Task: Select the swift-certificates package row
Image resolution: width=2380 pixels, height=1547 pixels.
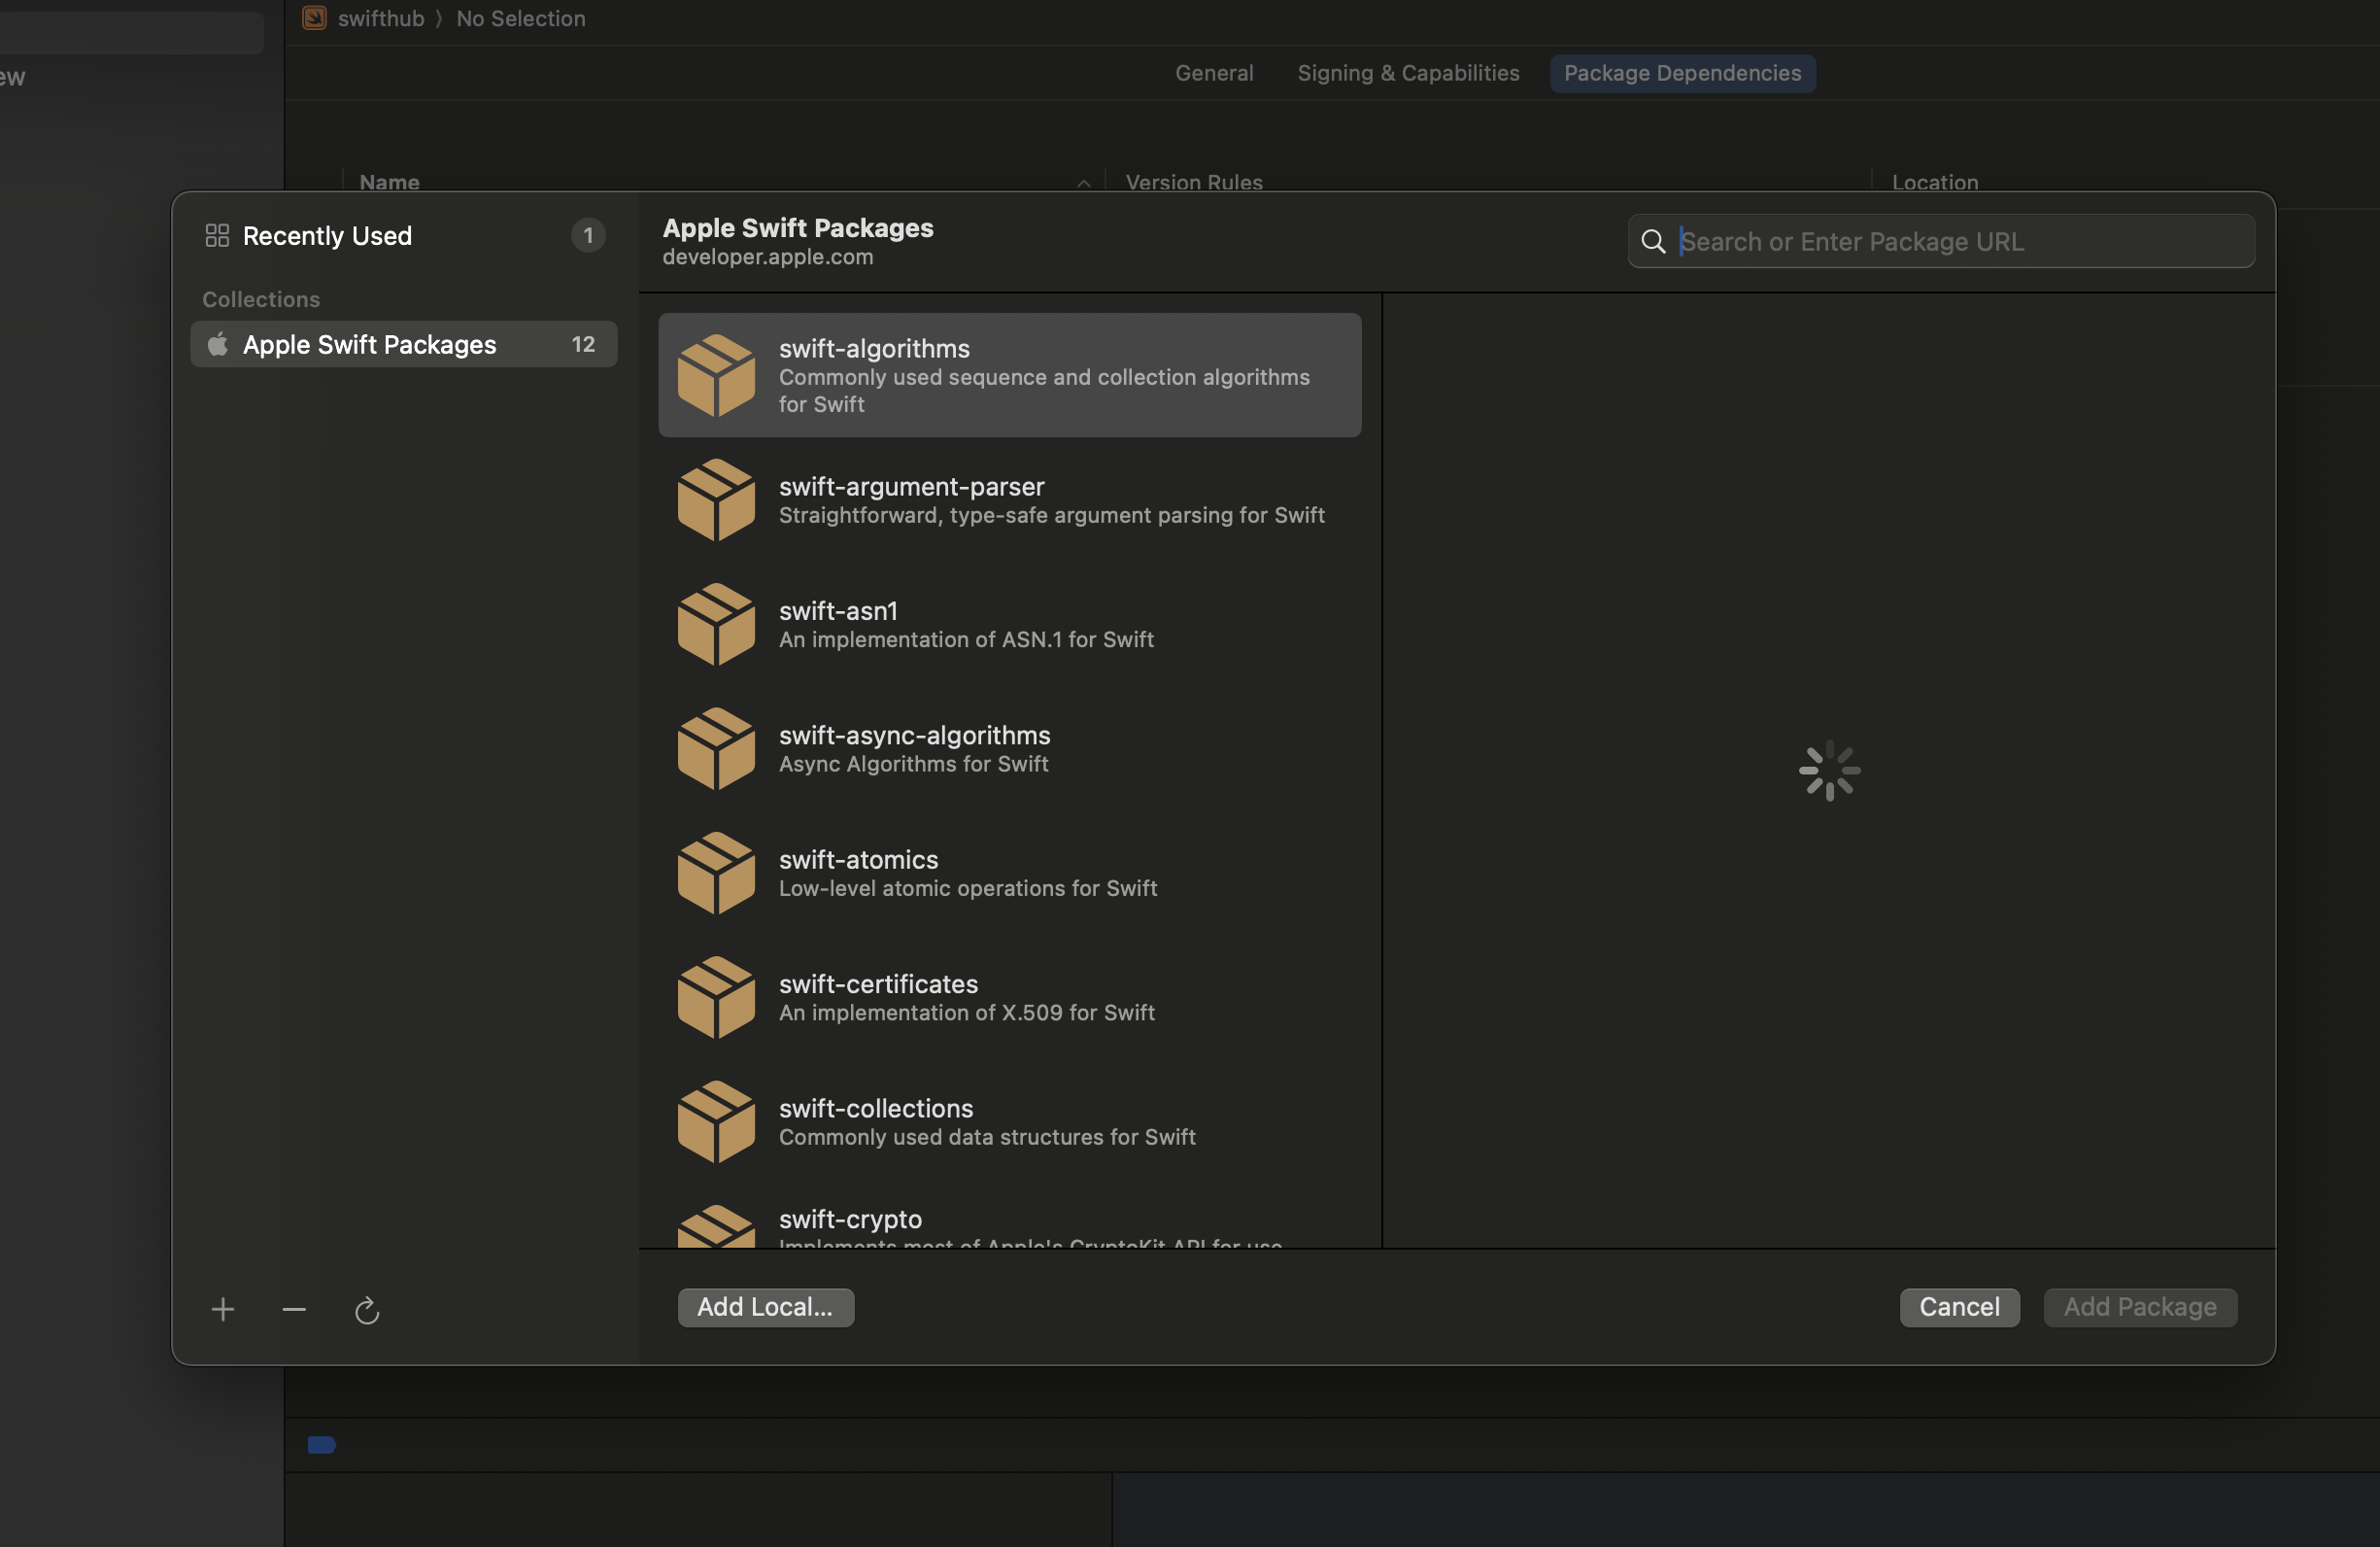Action: click(x=1010, y=997)
